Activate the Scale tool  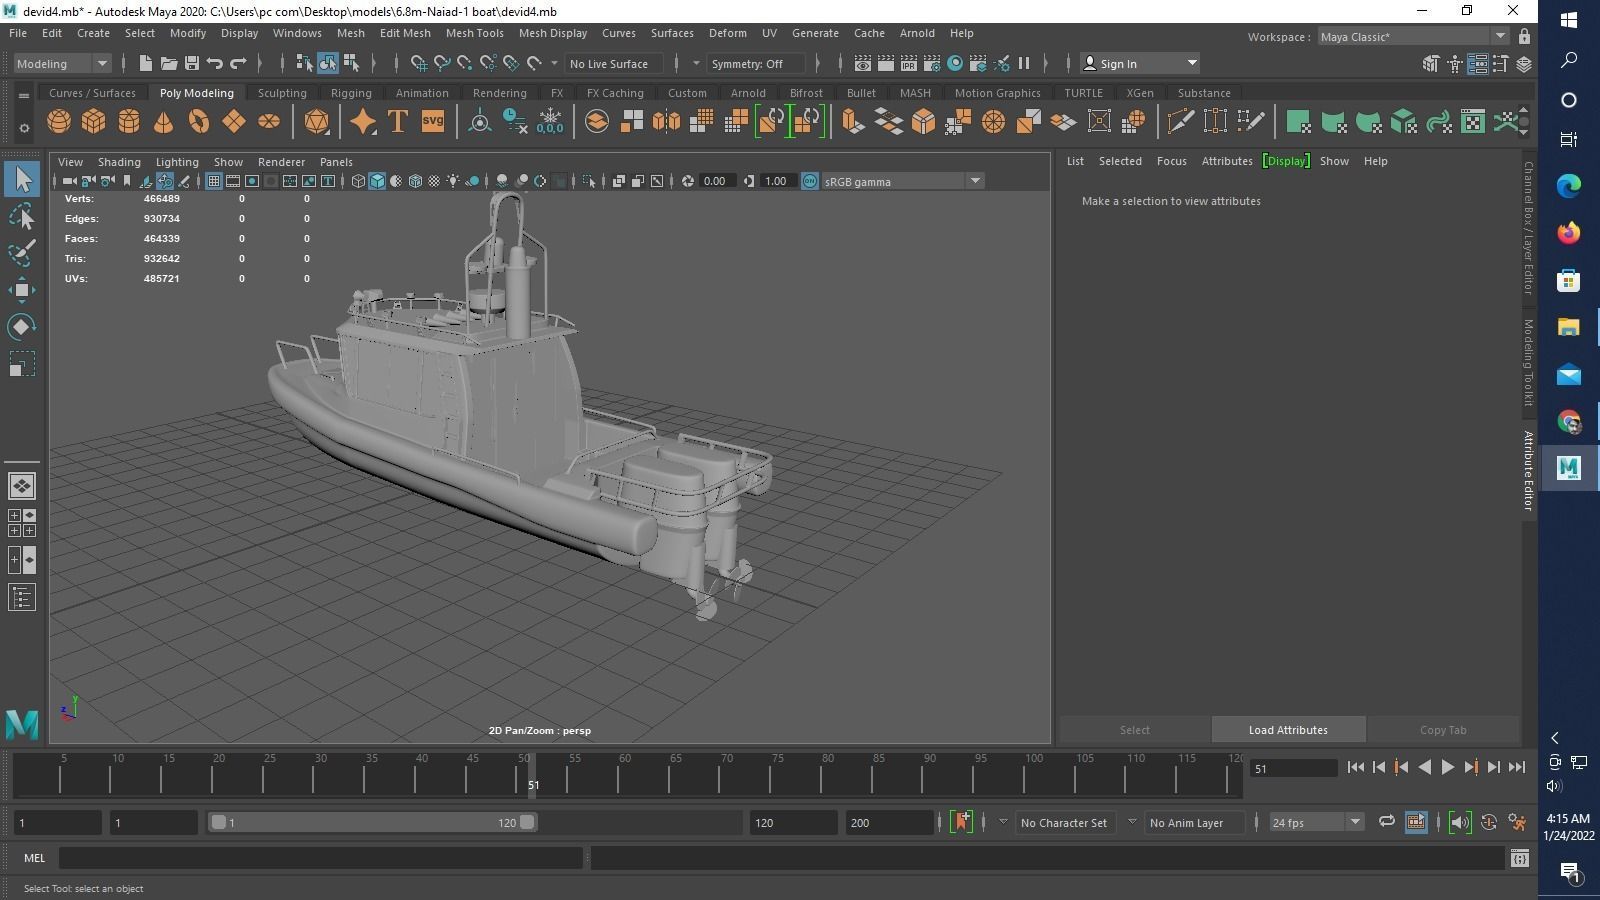tap(22, 364)
